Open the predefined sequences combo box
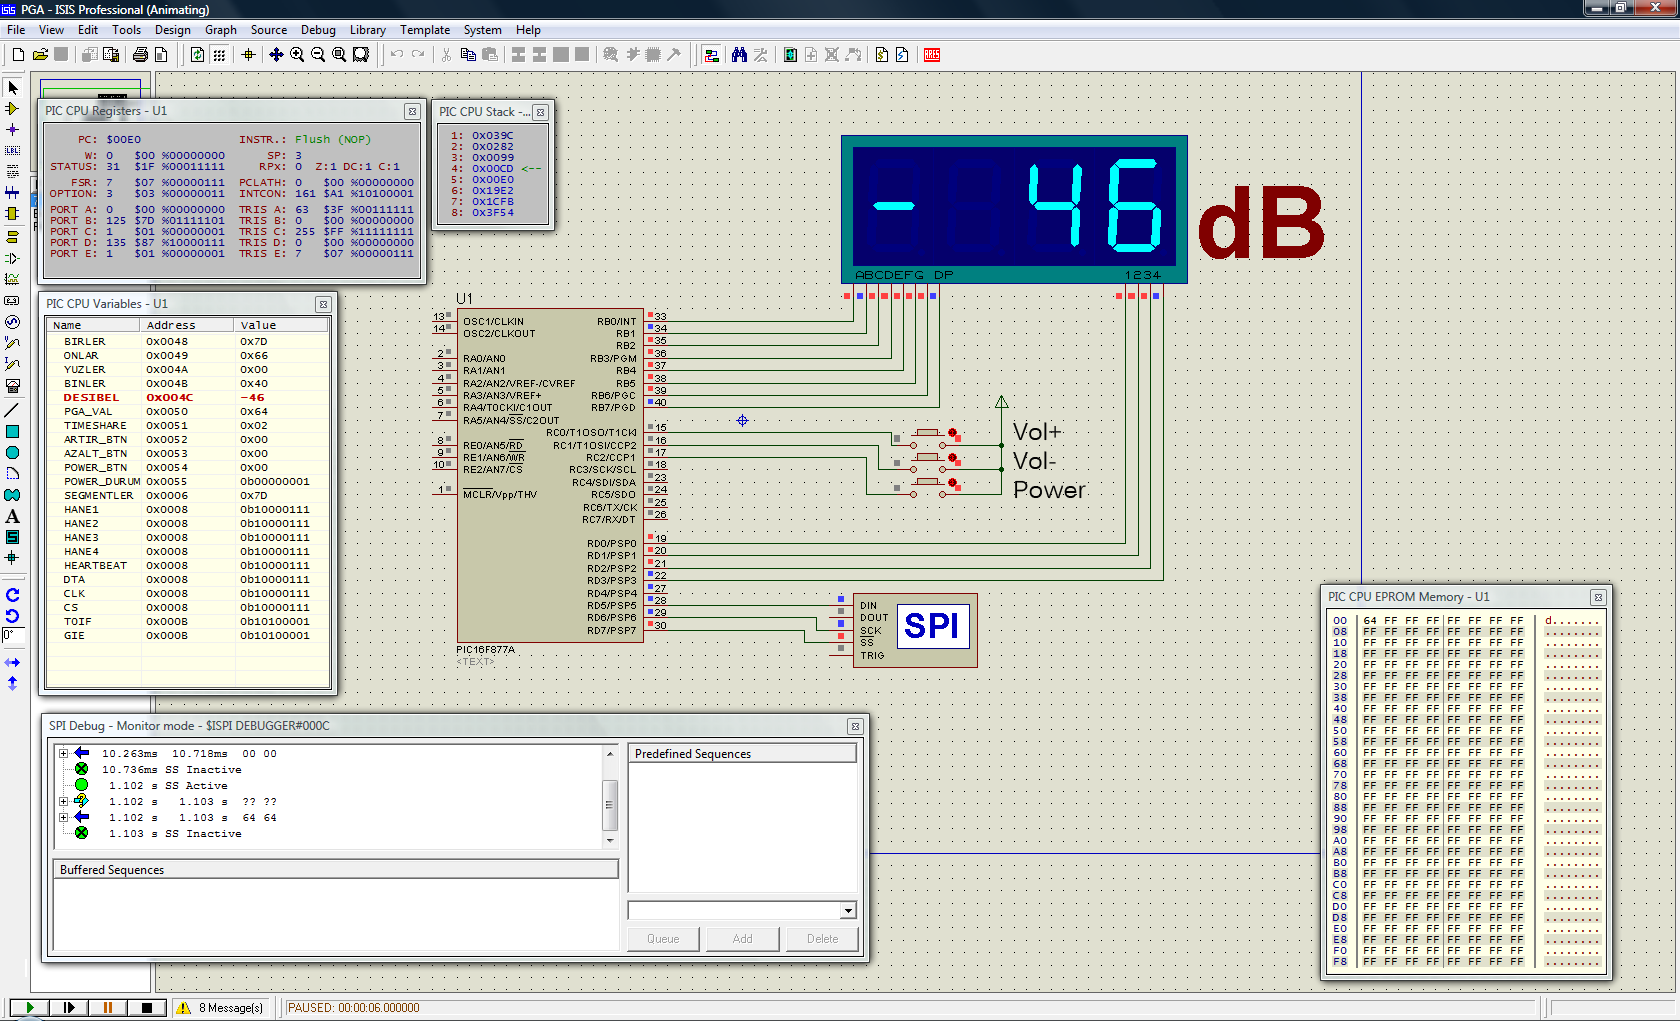The image size is (1680, 1021). tap(847, 911)
